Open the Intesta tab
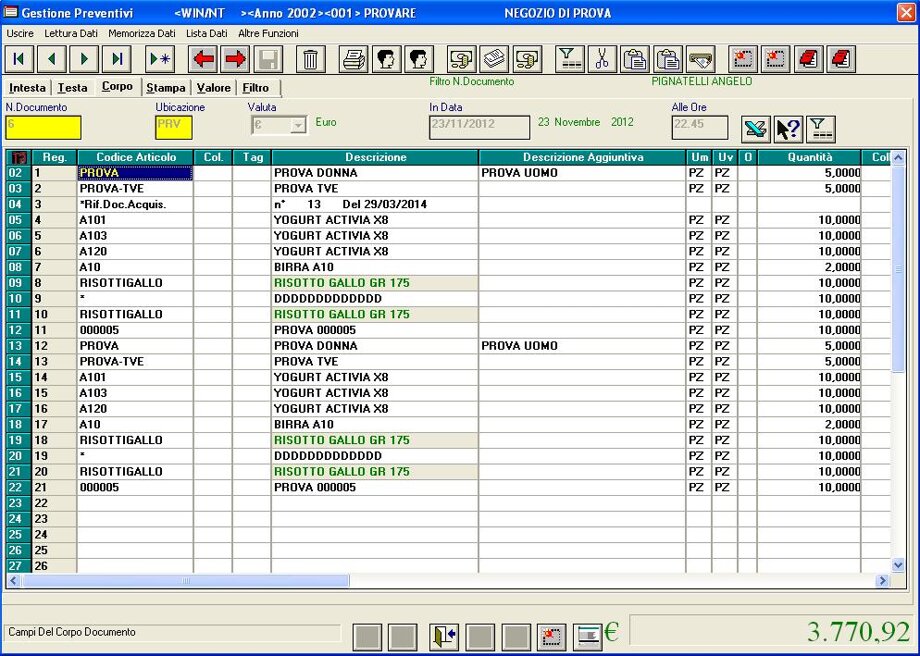 (x=27, y=88)
